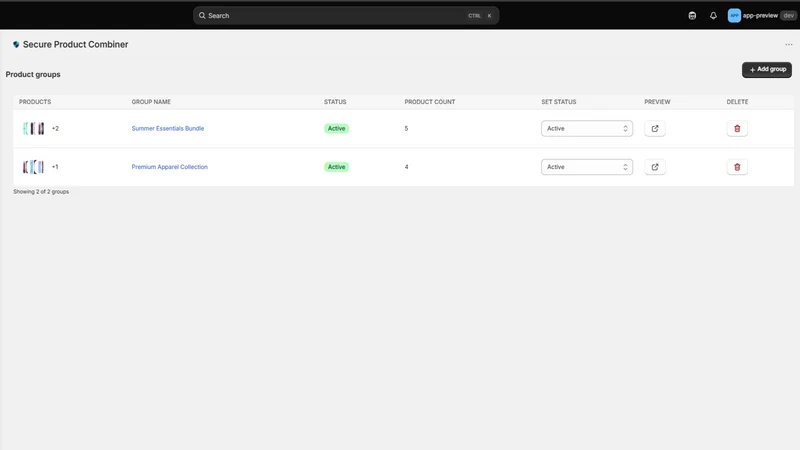
Task: Click the dev badge in top bar
Action: 788,16
